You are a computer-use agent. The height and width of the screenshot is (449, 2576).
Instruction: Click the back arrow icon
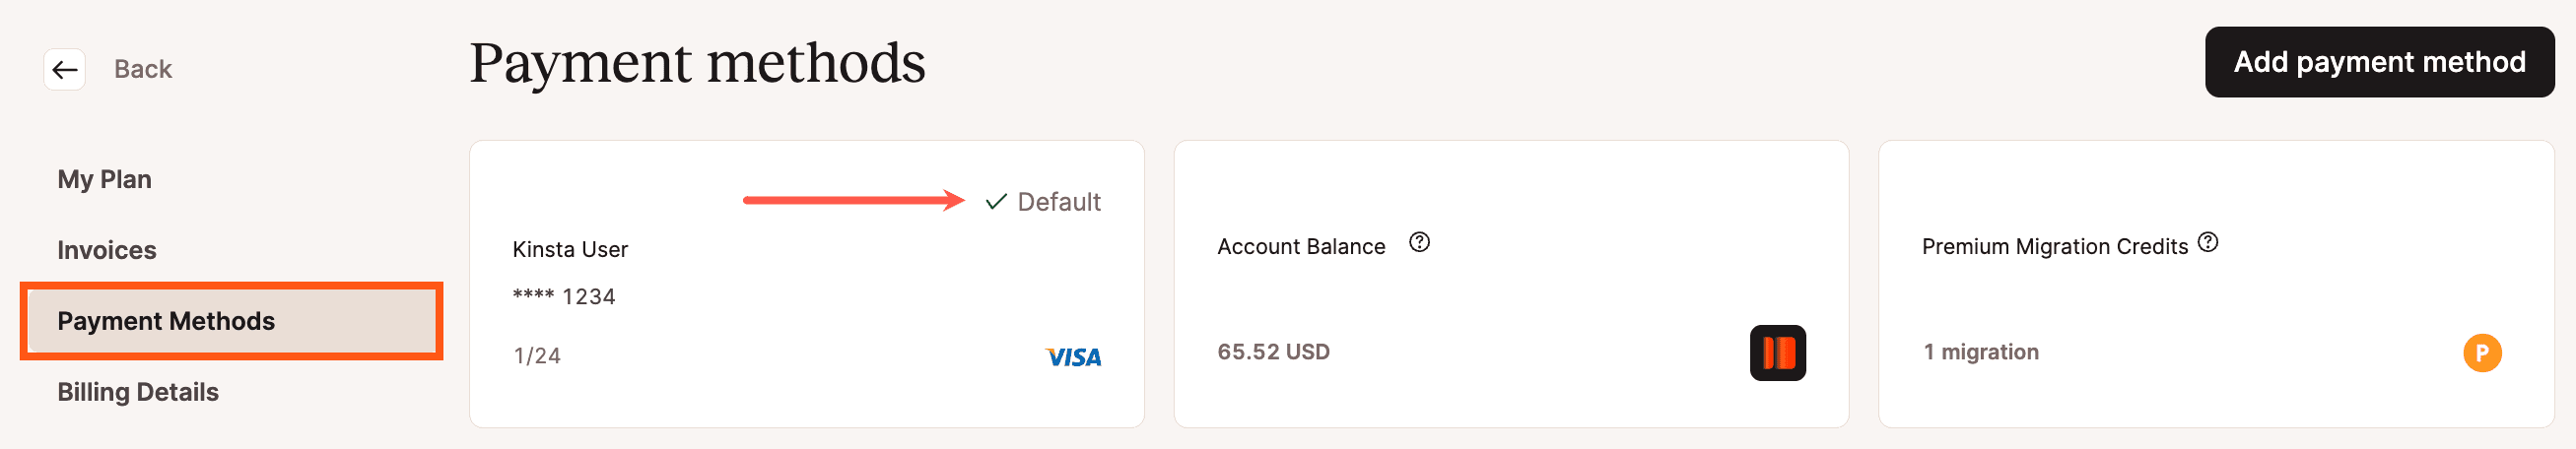[x=65, y=69]
